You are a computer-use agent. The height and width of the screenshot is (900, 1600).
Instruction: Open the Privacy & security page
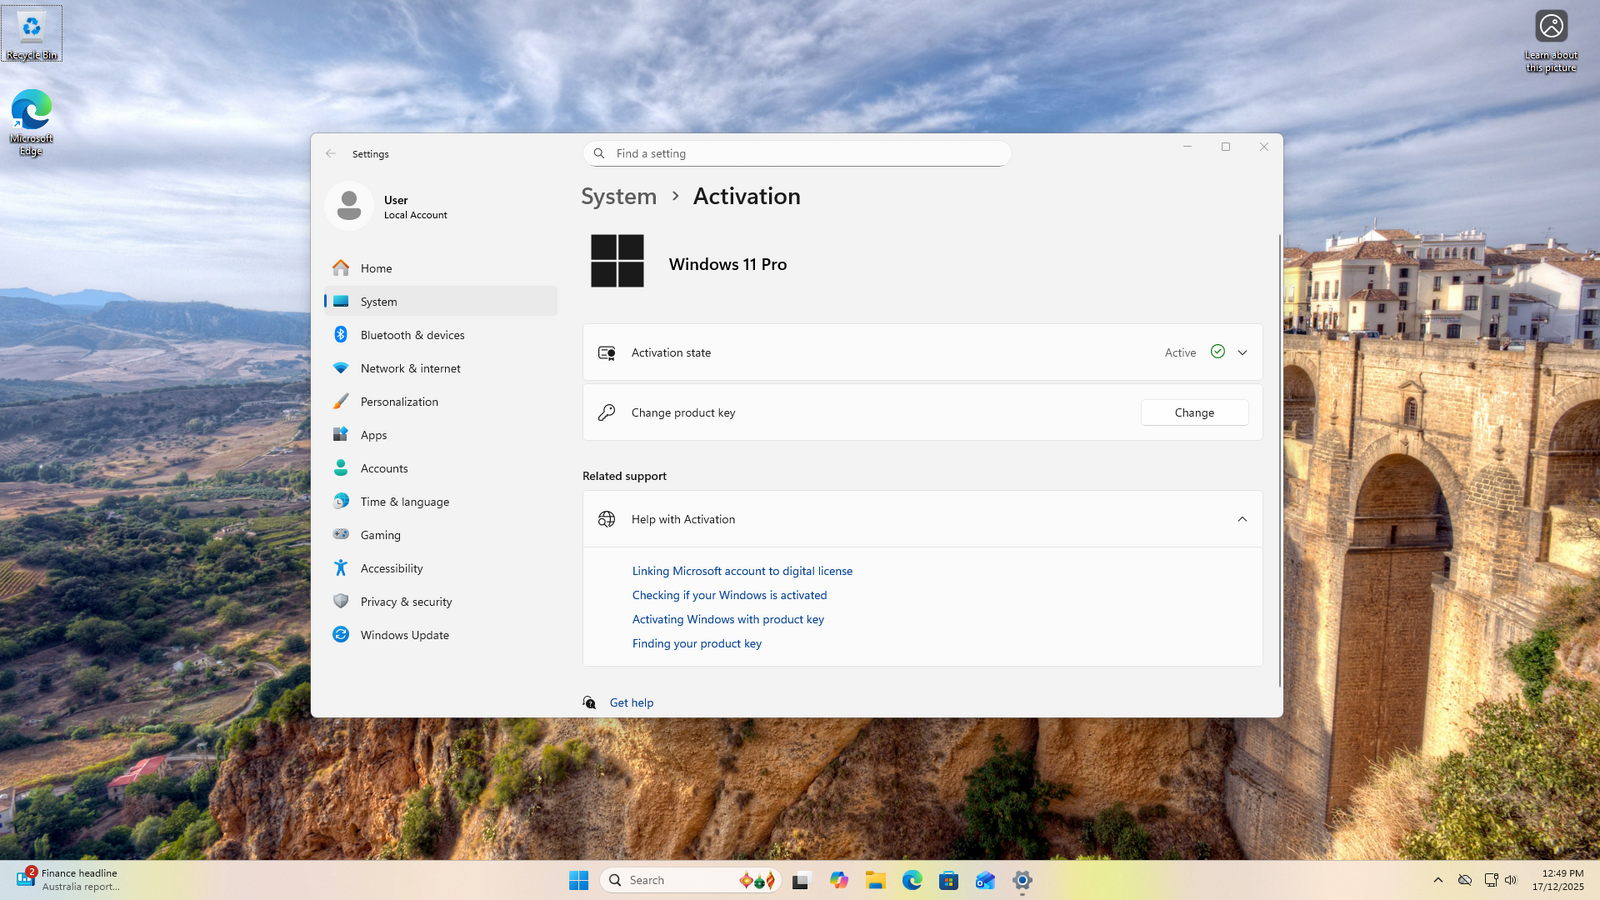(406, 602)
